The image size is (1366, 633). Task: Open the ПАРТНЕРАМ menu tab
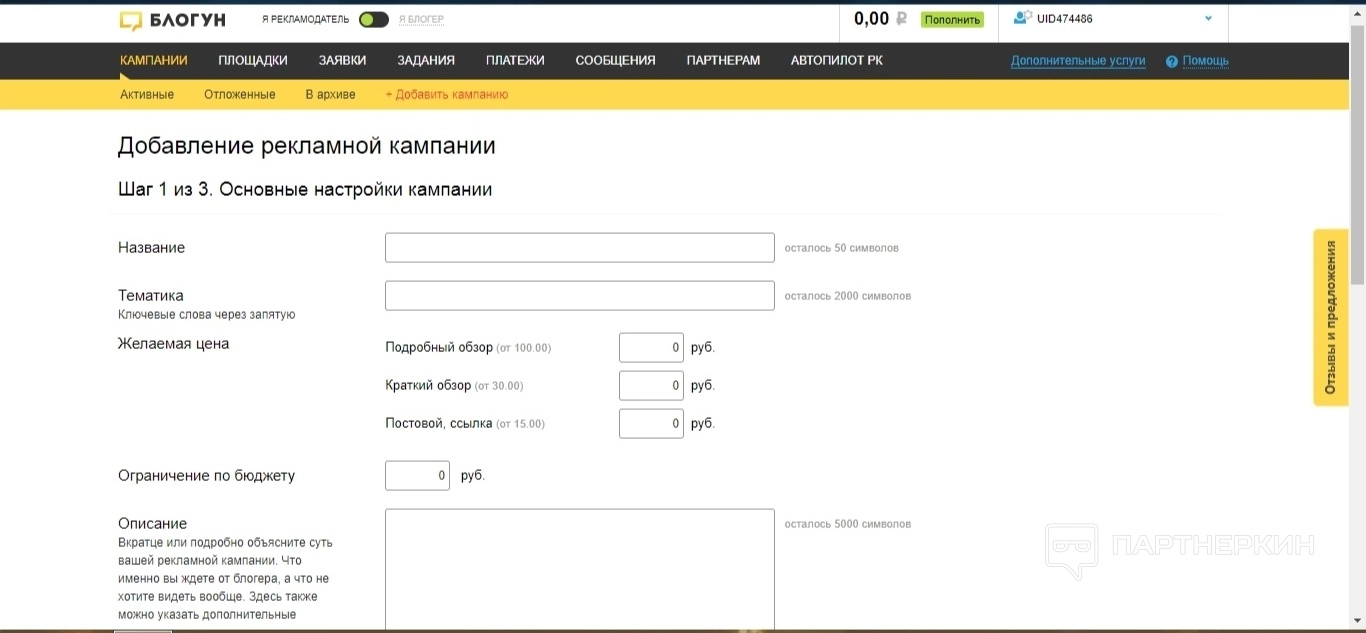pyautogui.click(x=723, y=60)
